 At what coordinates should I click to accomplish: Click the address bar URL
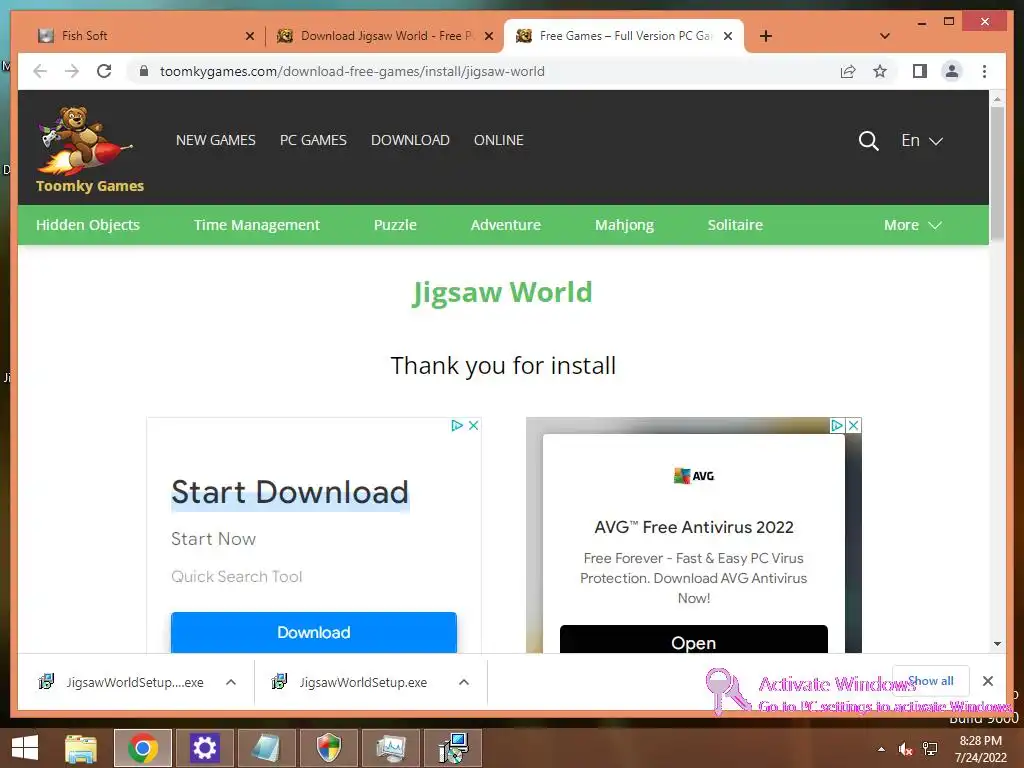point(352,71)
